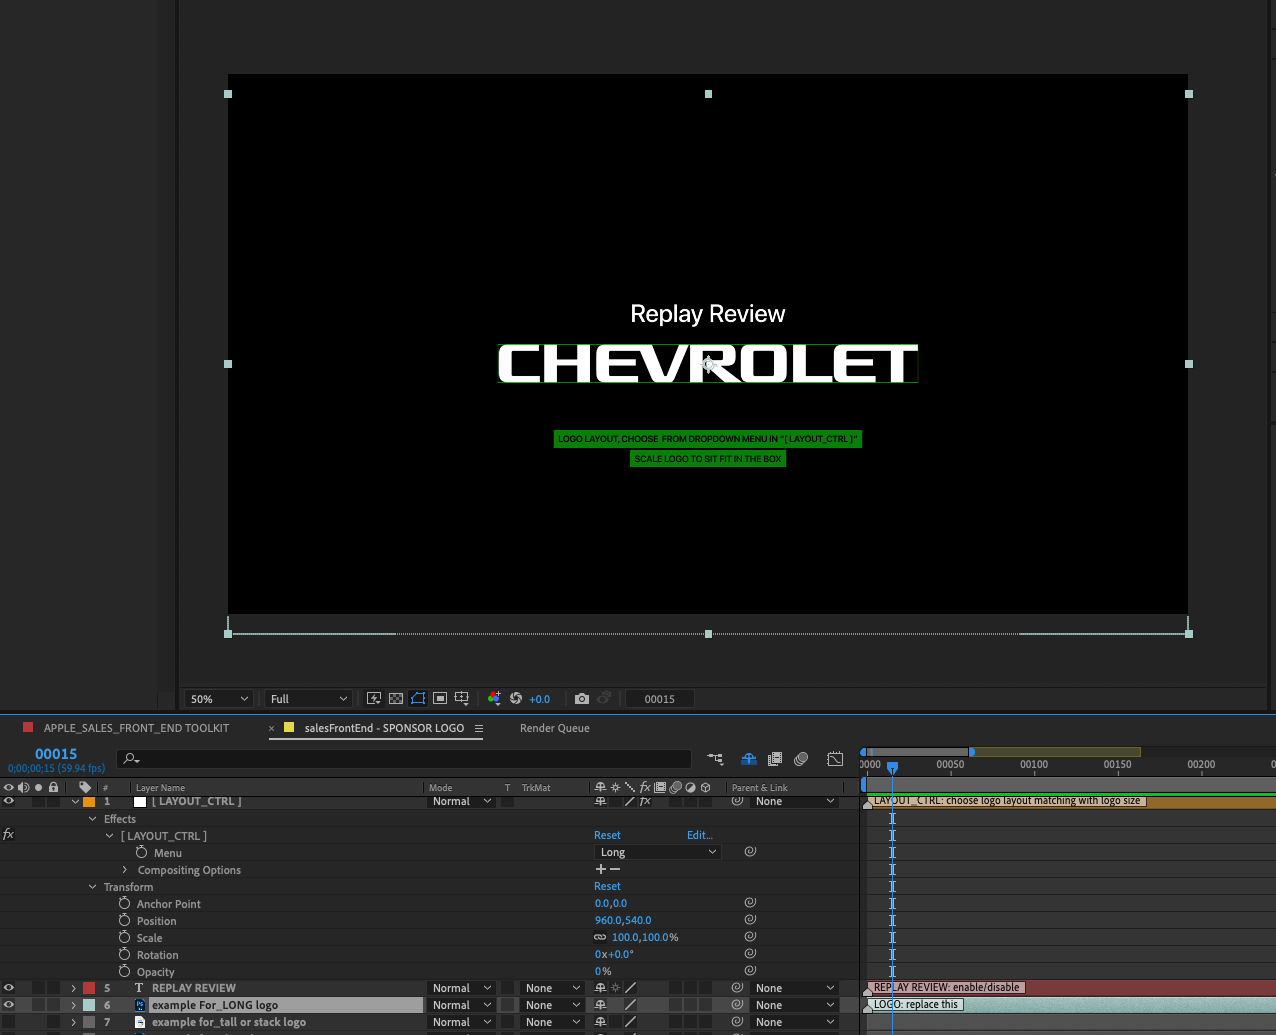Open the timeline panel menu
This screenshot has width=1276, height=1035.
coord(479,728)
